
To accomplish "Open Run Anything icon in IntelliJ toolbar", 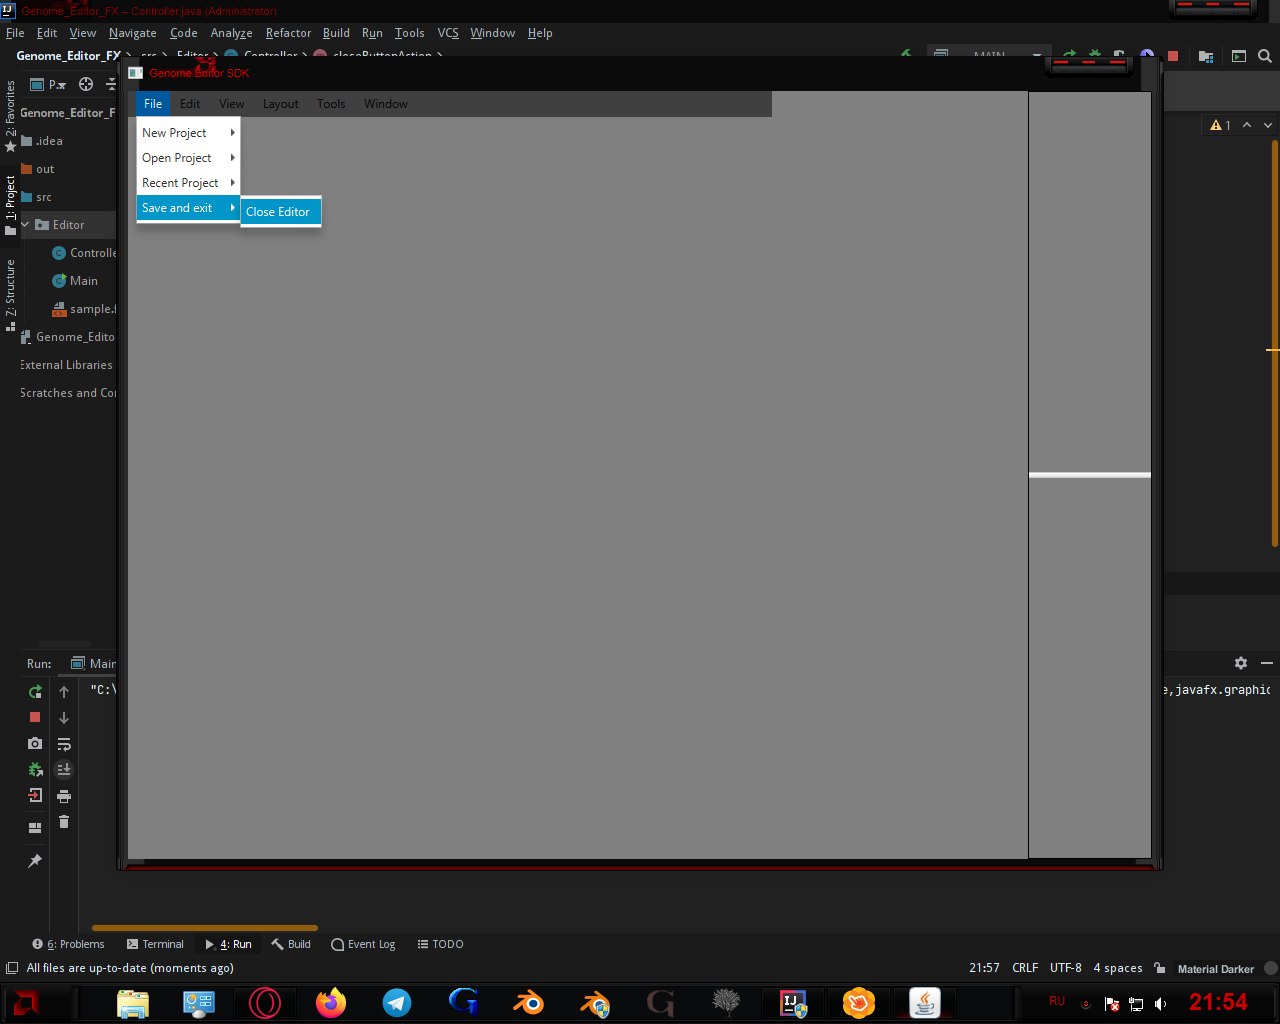I will coord(1239,56).
